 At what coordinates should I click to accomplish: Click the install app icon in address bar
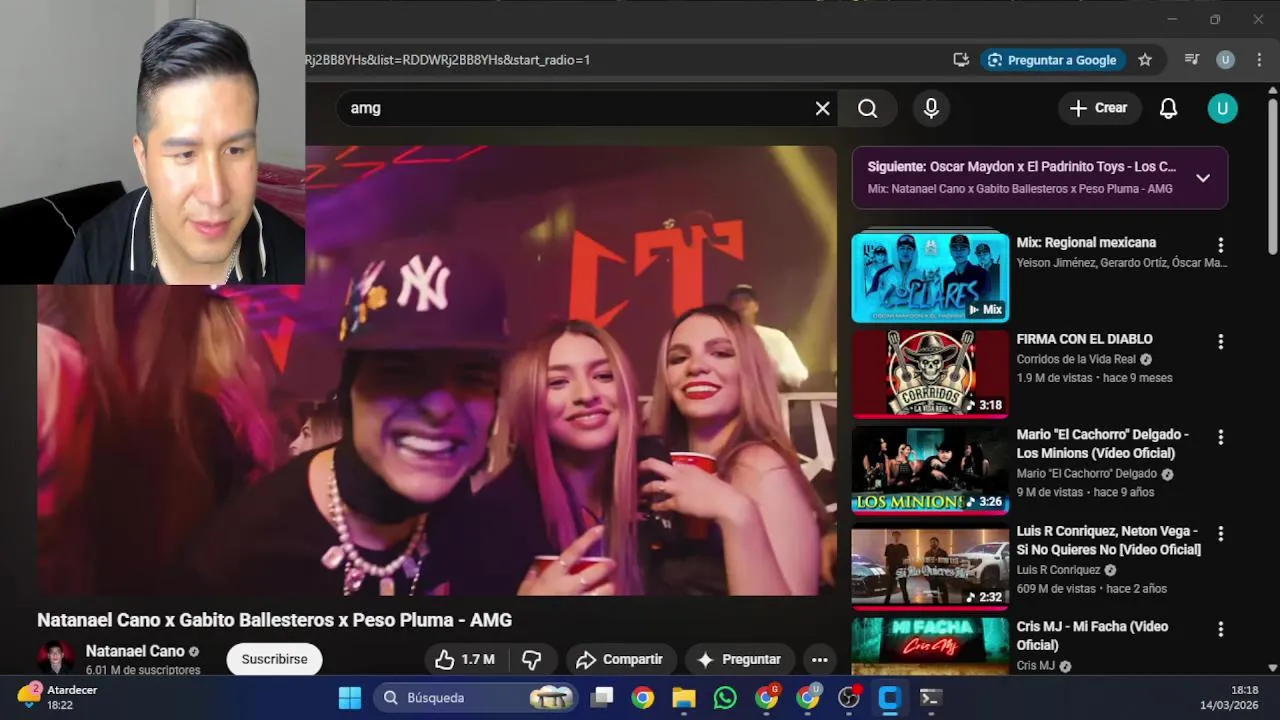click(x=961, y=60)
